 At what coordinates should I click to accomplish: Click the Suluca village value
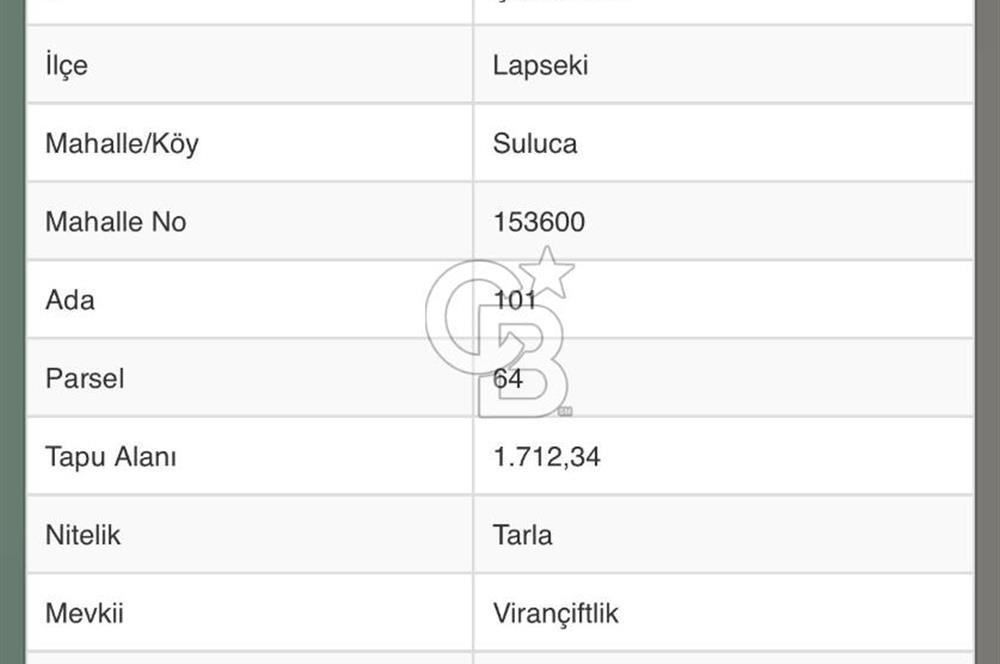[x=535, y=143]
